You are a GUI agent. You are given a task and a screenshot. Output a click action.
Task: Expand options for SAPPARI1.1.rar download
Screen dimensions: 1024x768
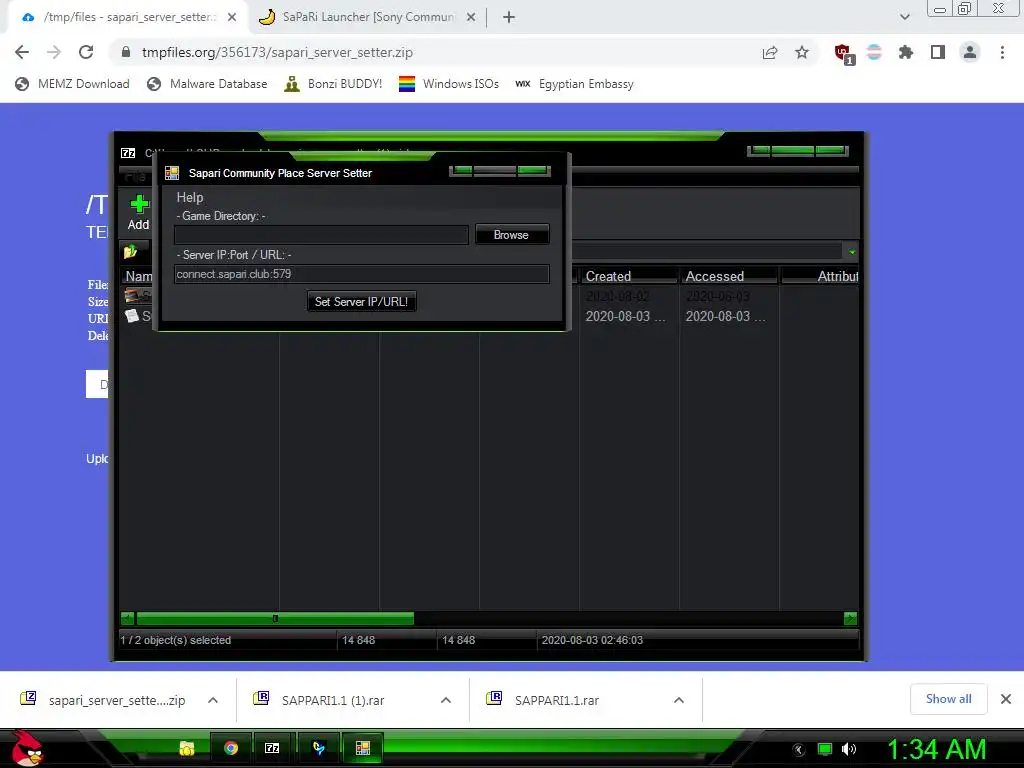[x=679, y=700]
